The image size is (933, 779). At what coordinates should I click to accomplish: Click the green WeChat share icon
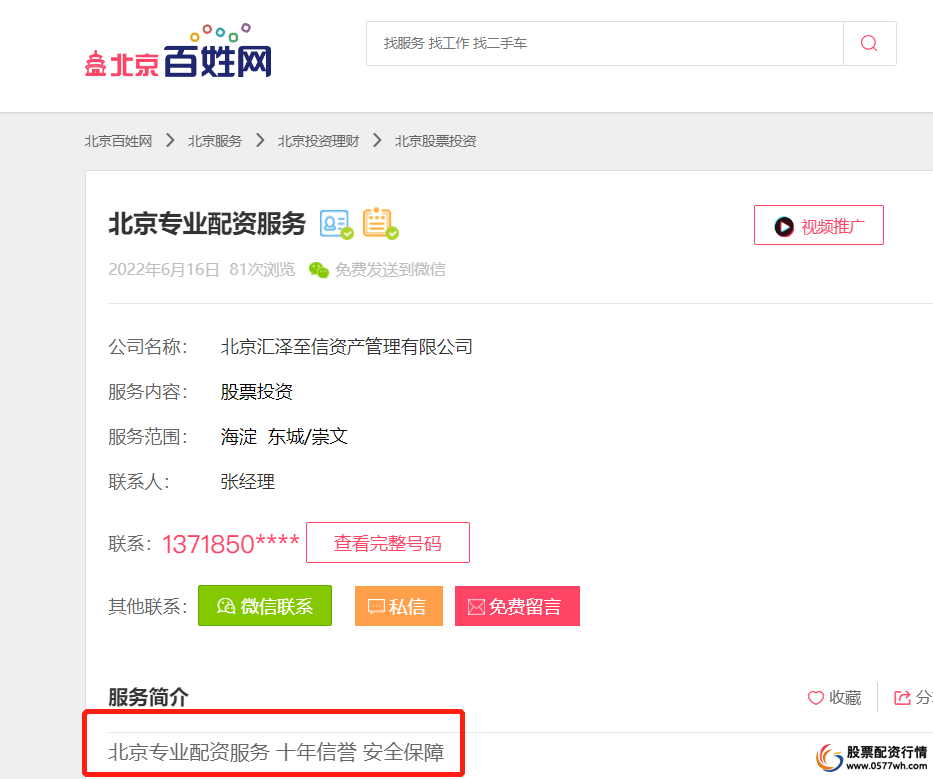319,269
